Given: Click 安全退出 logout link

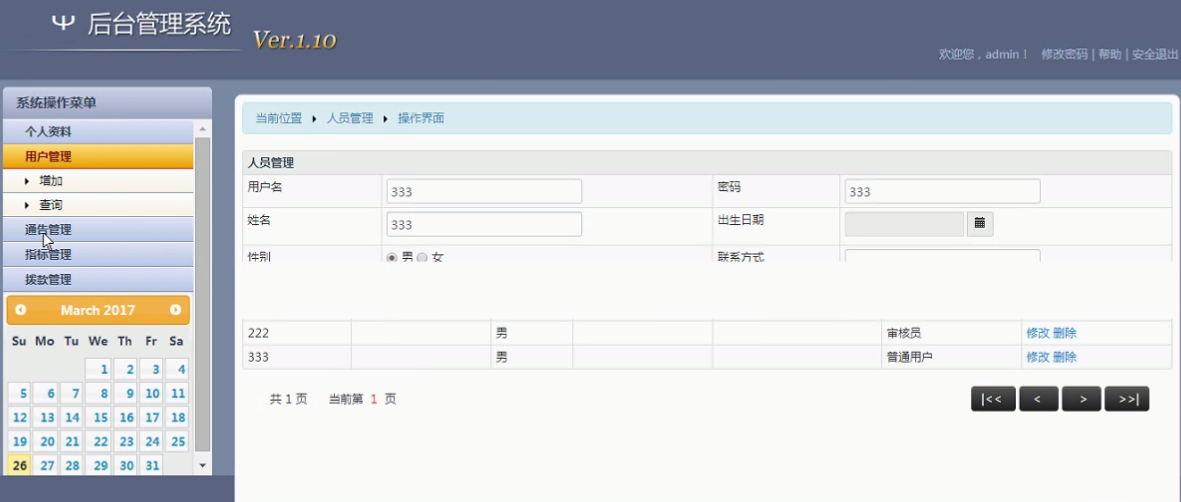Looking at the screenshot, I should (1155, 54).
